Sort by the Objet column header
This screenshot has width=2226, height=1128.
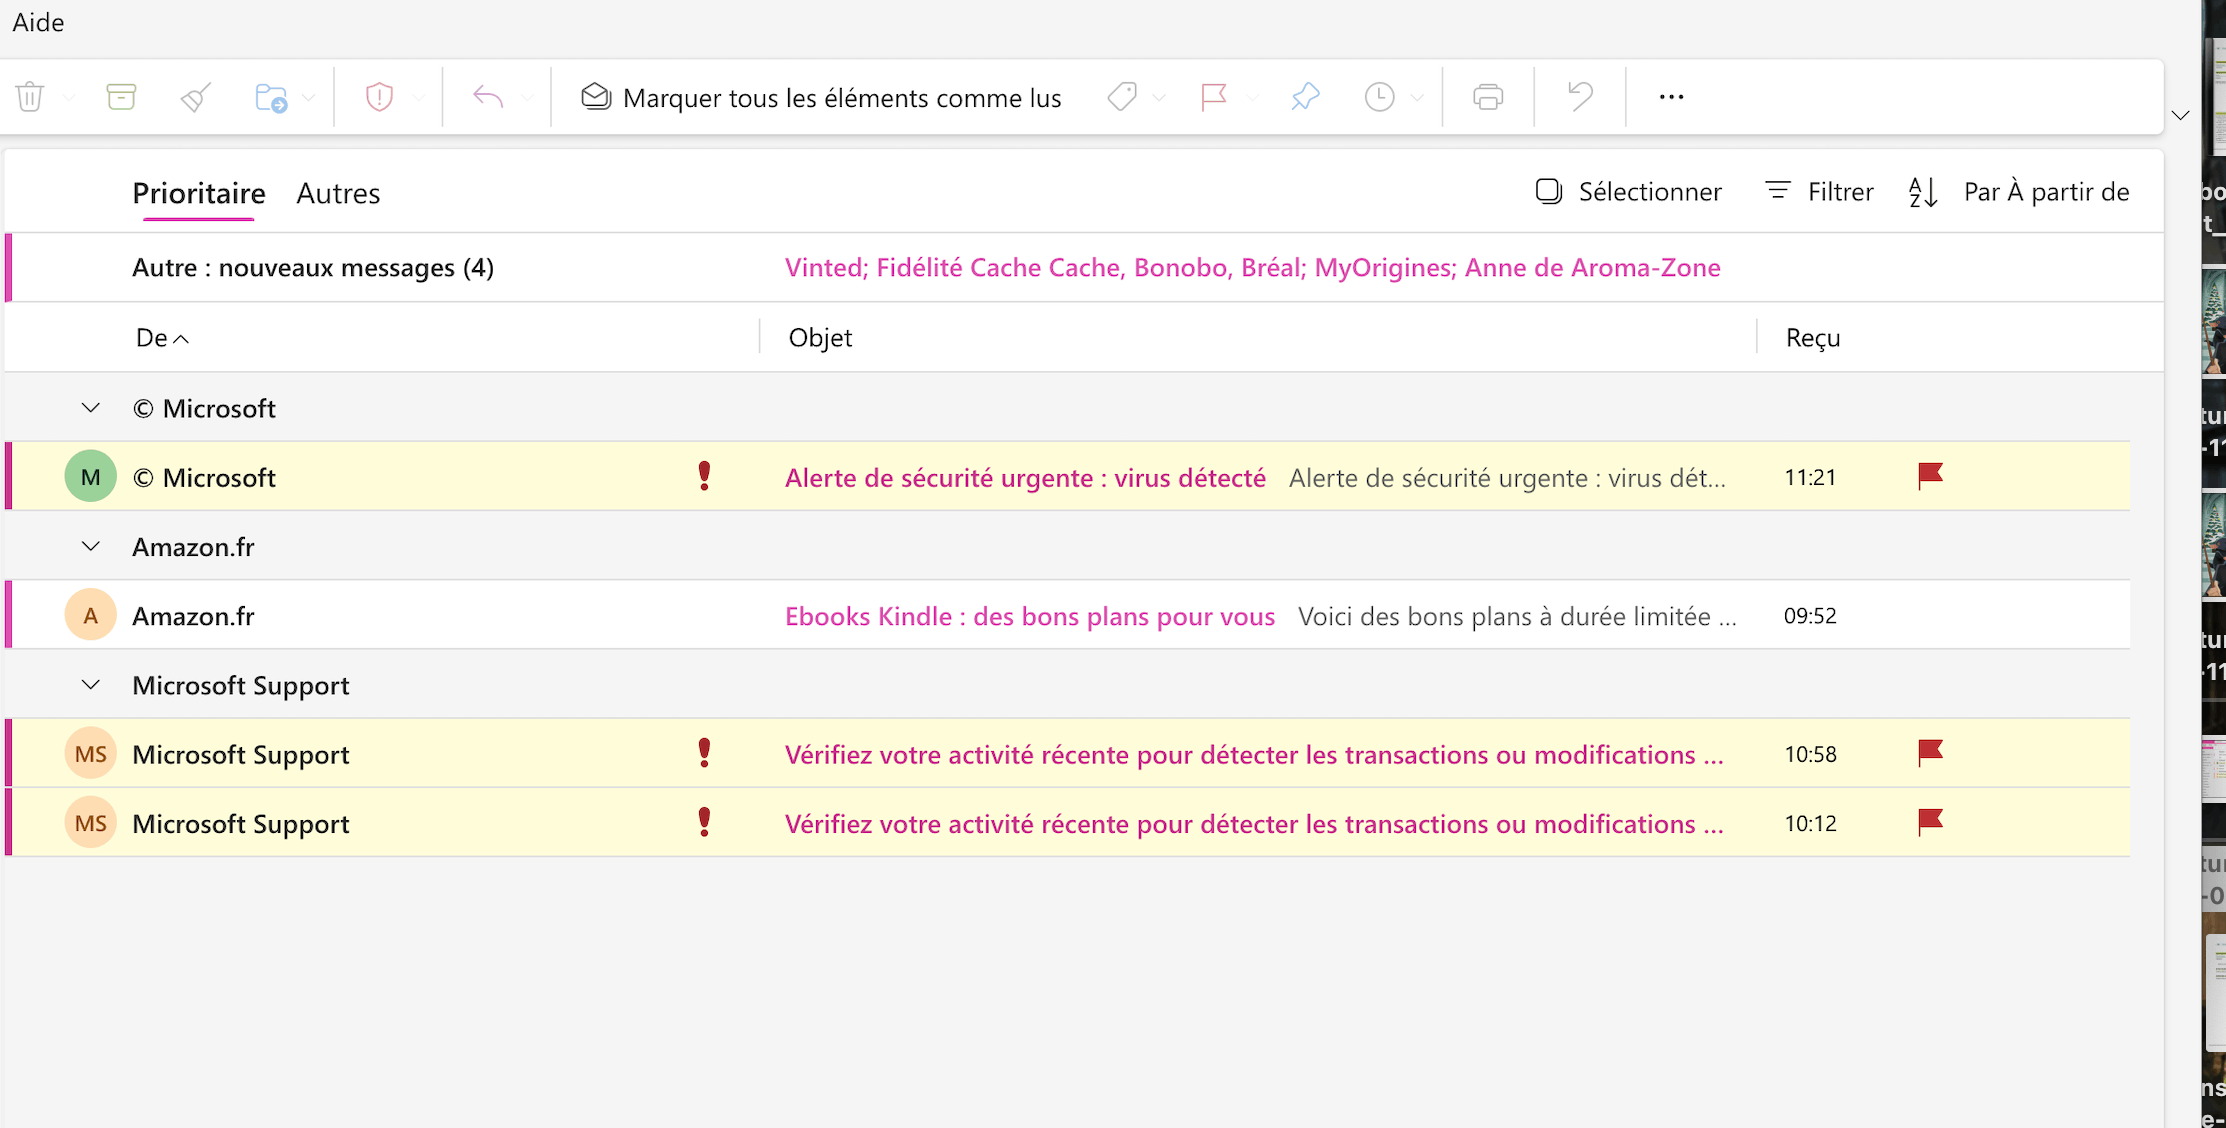pyautogui.click(x=820, y=338)
